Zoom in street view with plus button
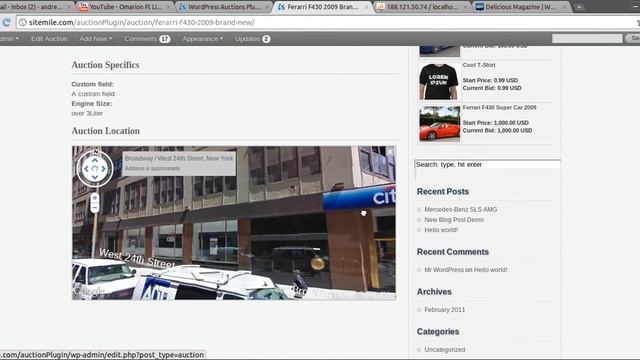640x360 pixels. [x=95, y=198]
